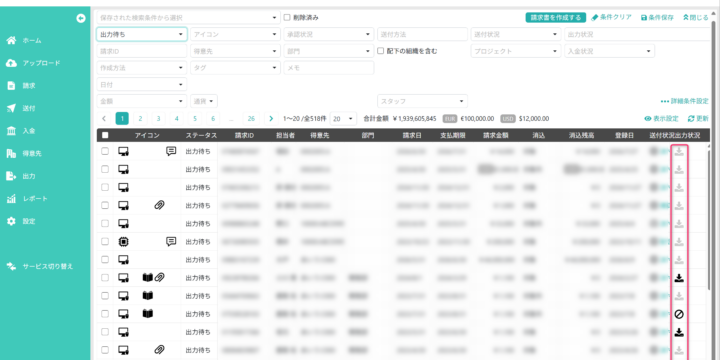This screenshot has width=720, height=360.
Task: Open the 承認状況 dropdown
Action: pyautogui.click(x=329, y=34)
